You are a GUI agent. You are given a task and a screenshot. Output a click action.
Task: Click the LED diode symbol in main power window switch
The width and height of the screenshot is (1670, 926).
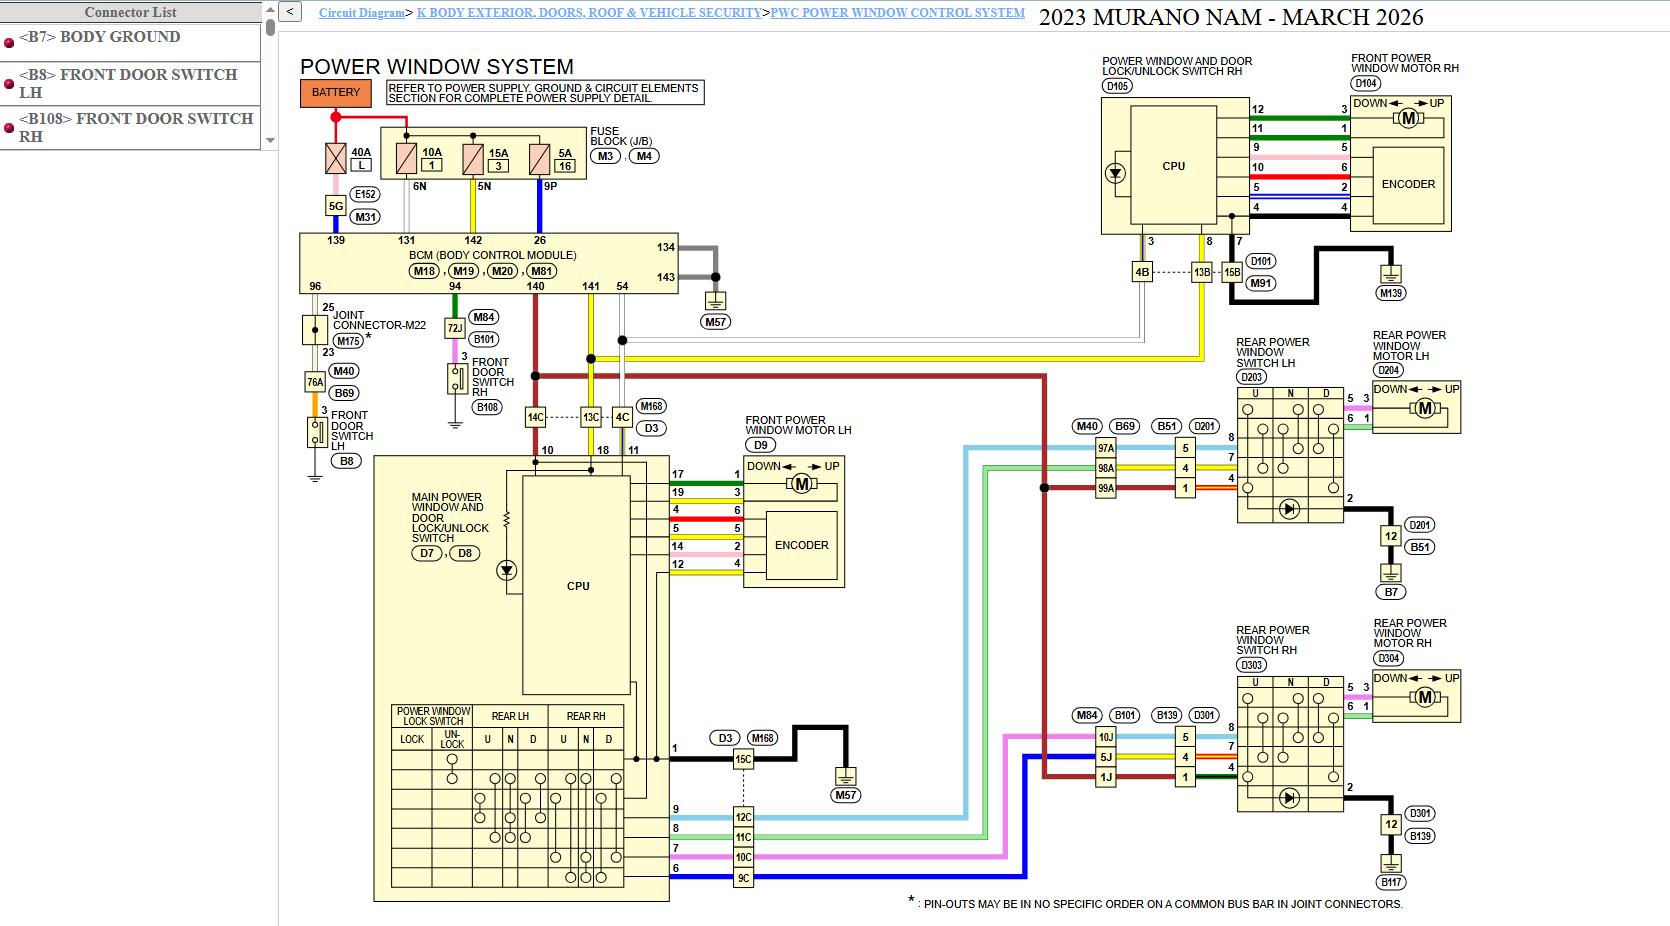507,570
